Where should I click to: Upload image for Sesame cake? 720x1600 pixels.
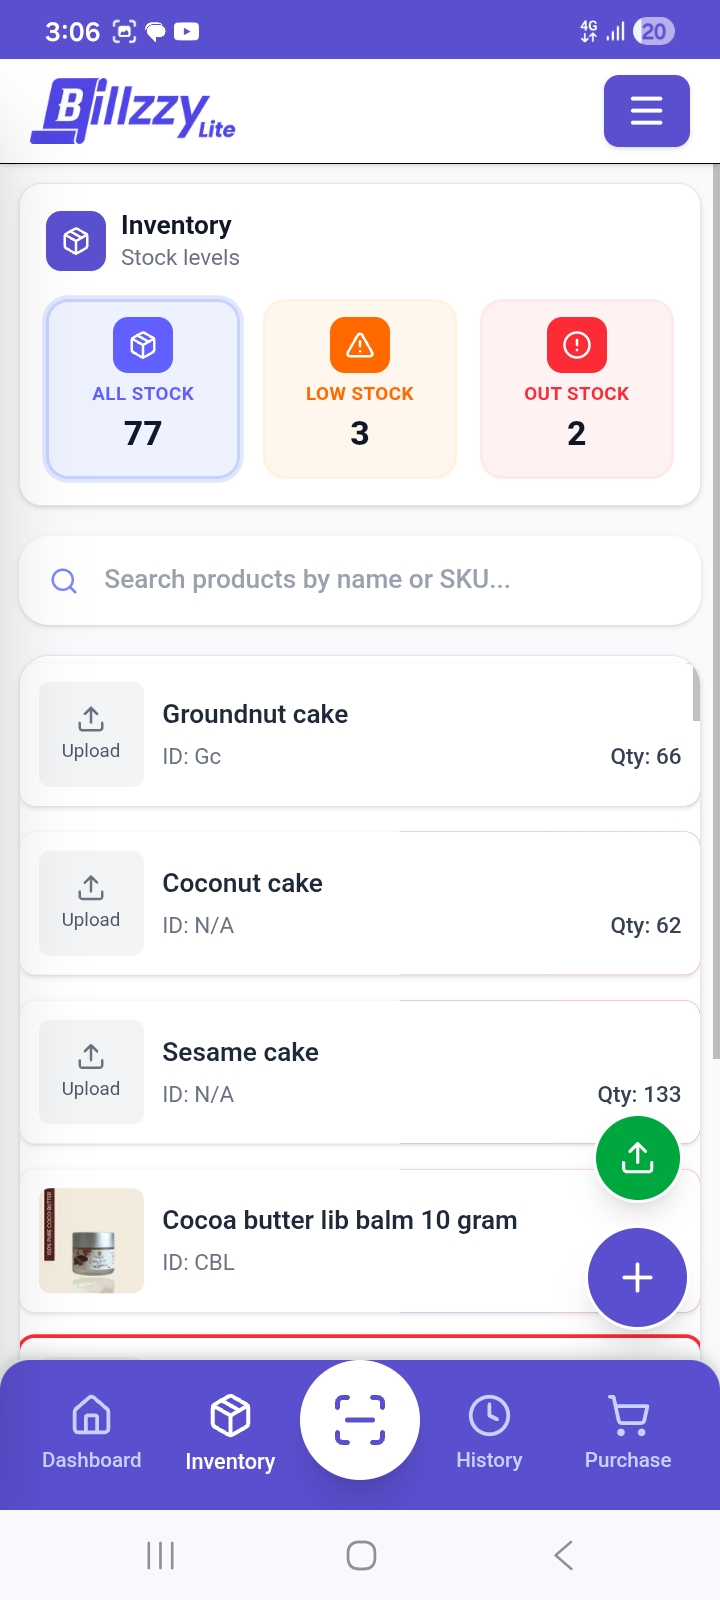[x=91, y=1072]
